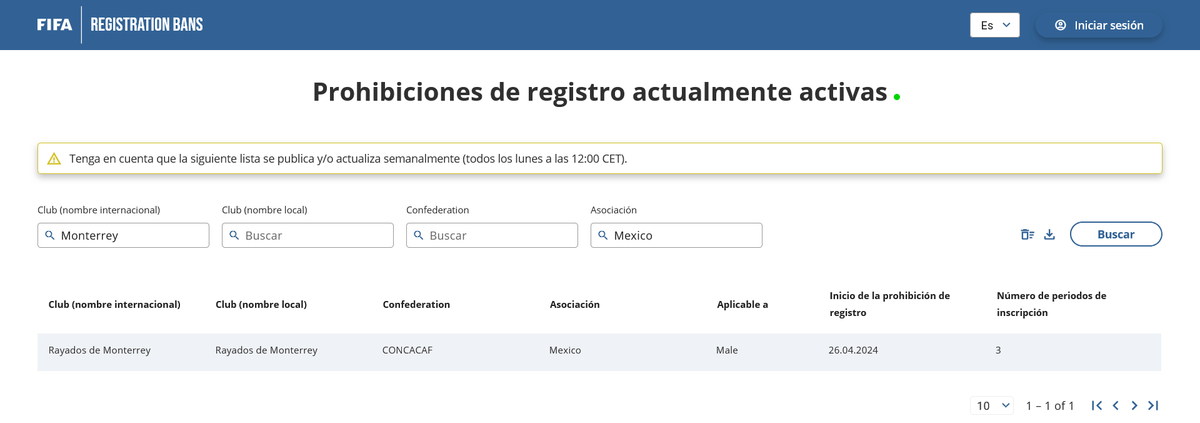Click the Buscar button
1200x423 pixels.
click(1116, 234)
